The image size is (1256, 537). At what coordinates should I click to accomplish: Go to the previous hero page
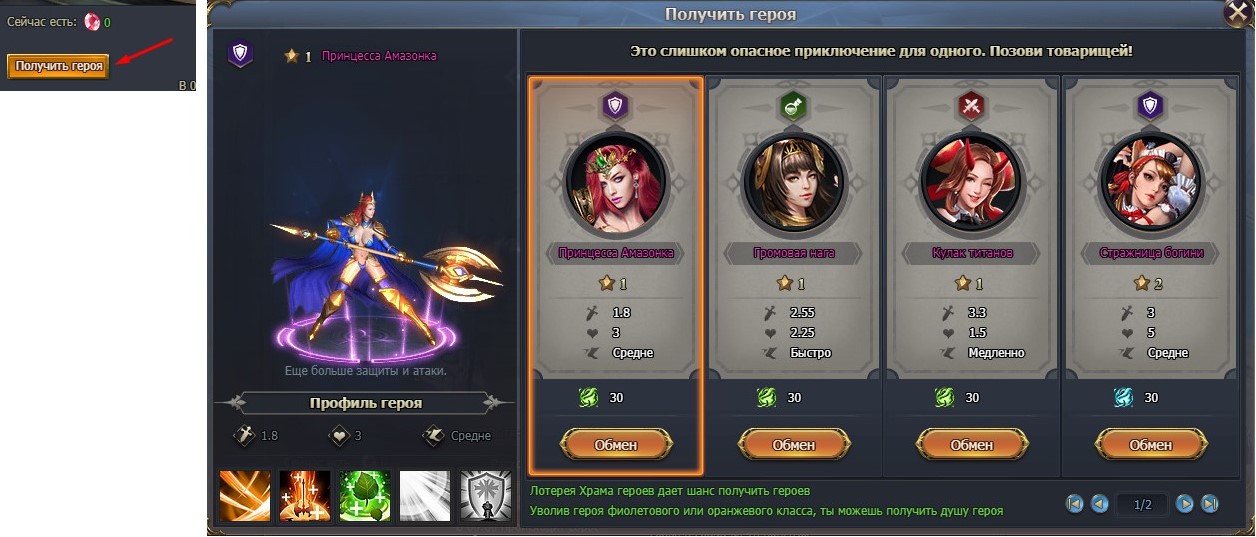(x=1100, y=504)
